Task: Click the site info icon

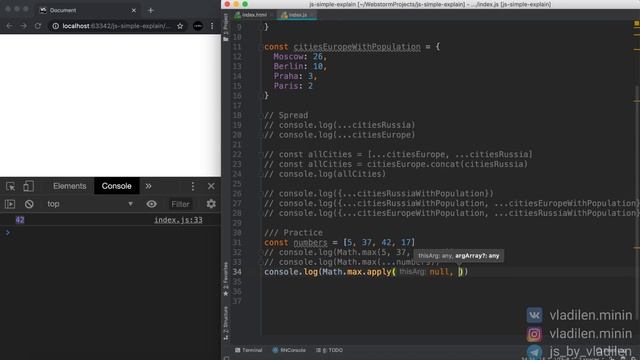Action: pyautogui.click(x=56, y=26)
